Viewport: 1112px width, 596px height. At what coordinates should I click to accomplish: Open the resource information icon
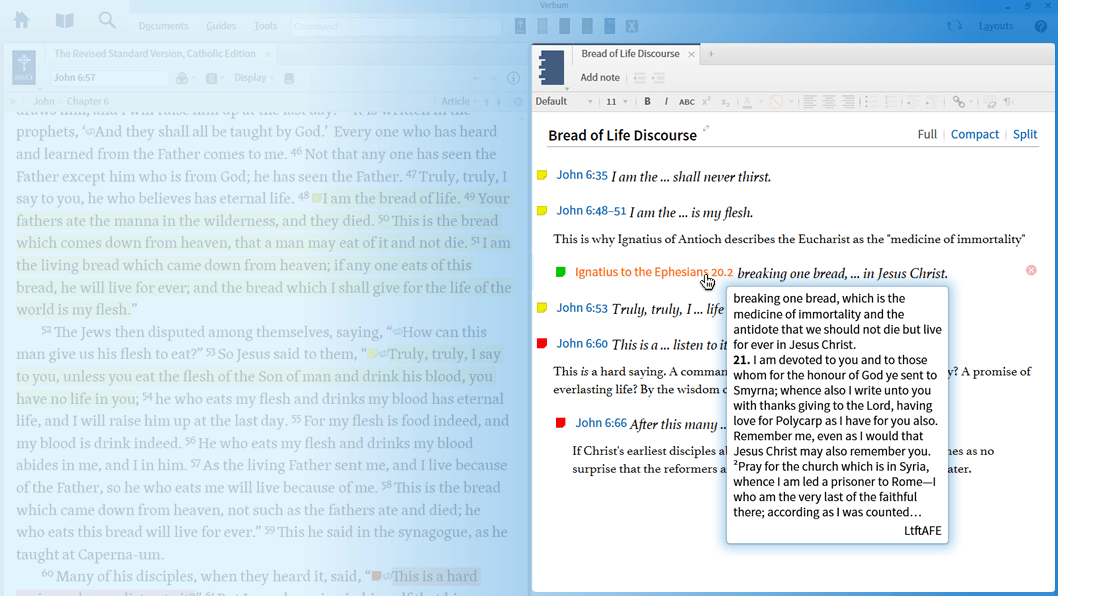point(513,78)
